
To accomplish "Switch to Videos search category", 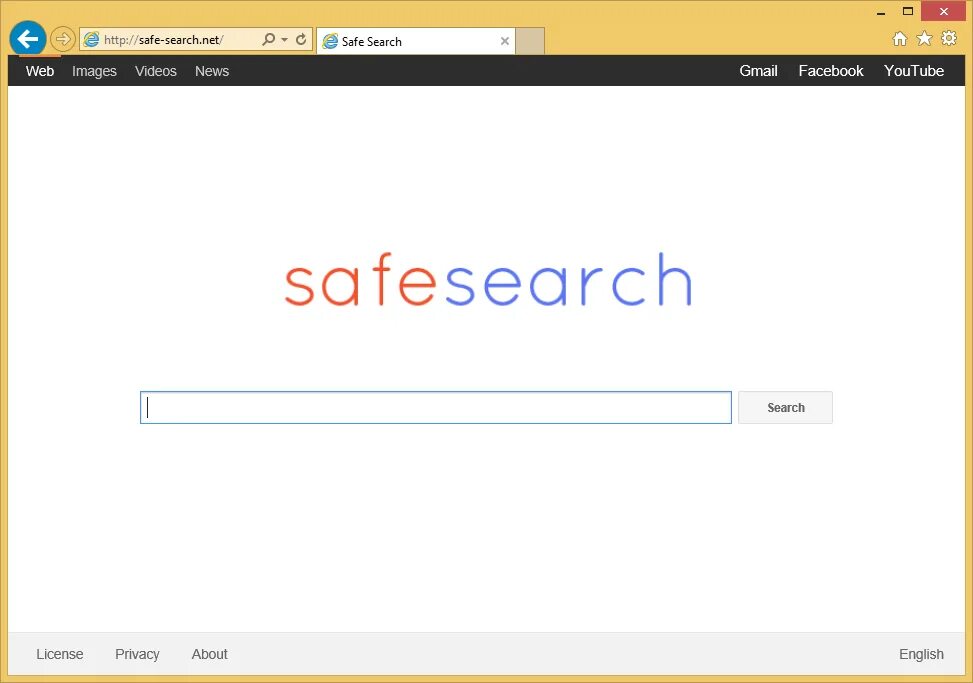I will coord(156,71).
